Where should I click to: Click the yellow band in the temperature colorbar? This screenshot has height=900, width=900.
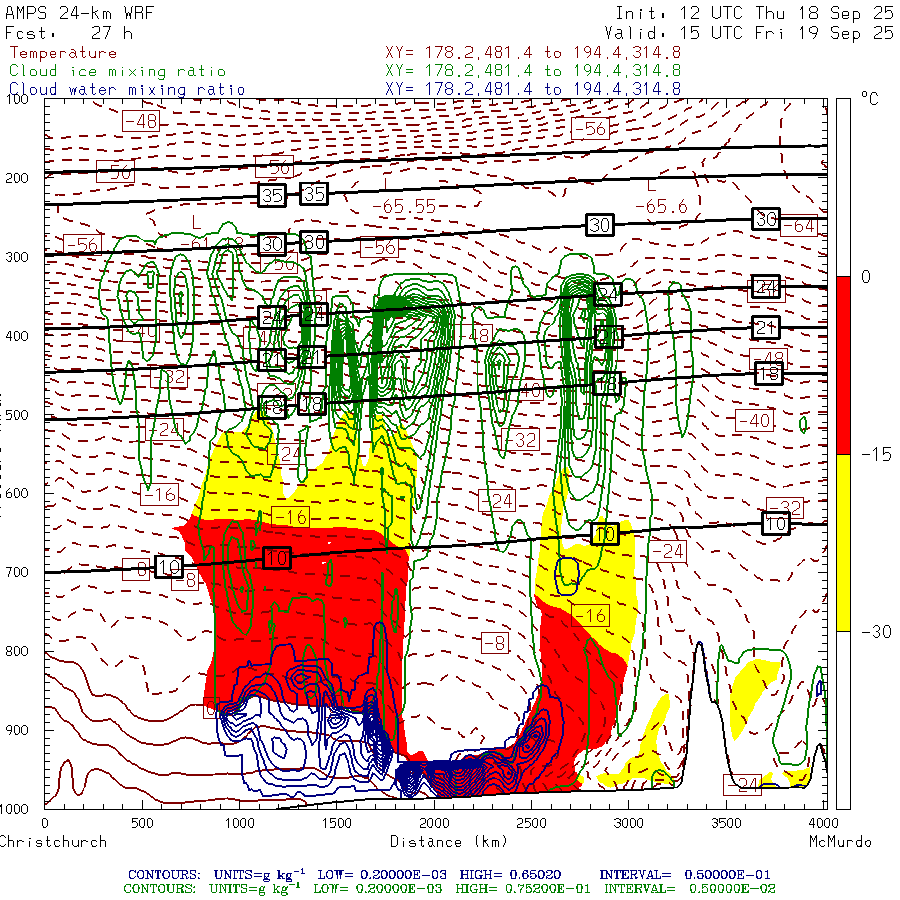(x=843, y=542)
